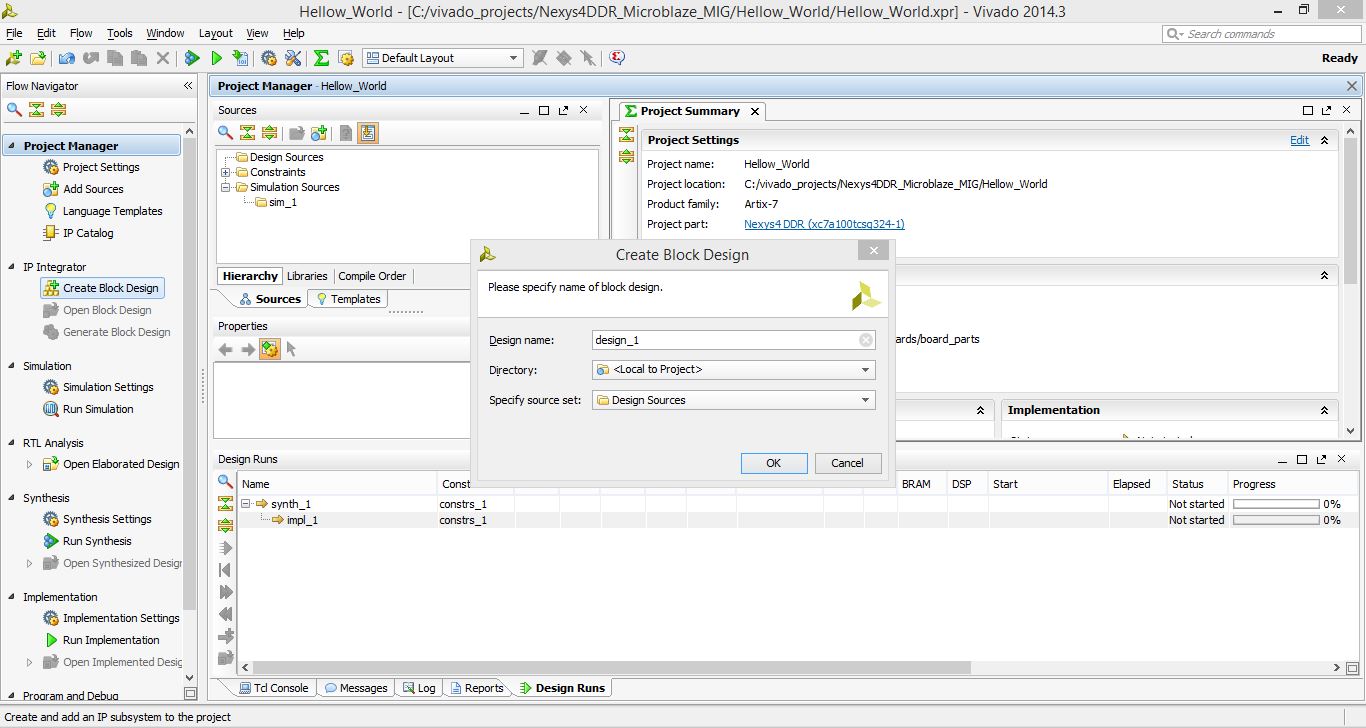The image size is (1366, 728).
Task: Collapse the Flow Navigator panel with chevrons
Action: coord(188,86)
